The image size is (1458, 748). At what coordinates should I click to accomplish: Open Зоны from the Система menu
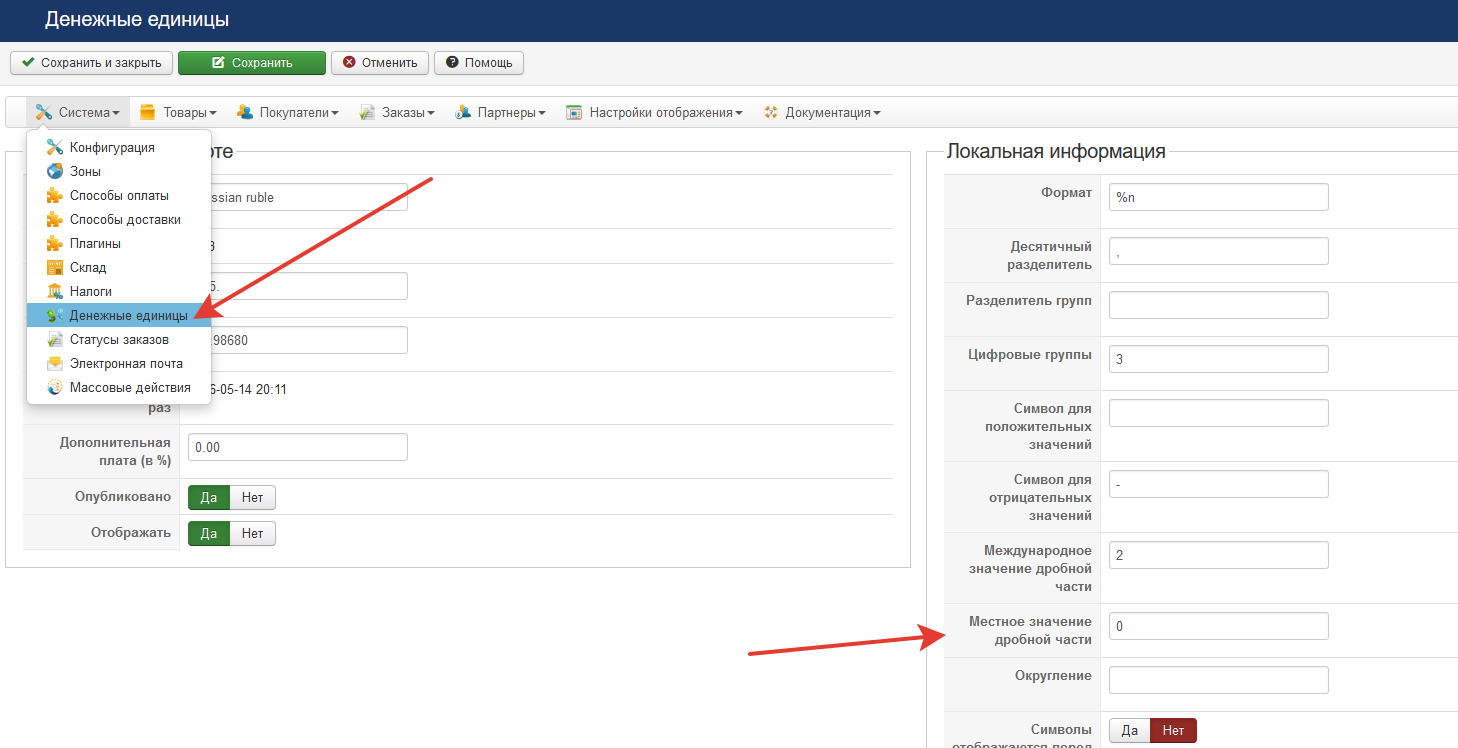coord(119,171)
